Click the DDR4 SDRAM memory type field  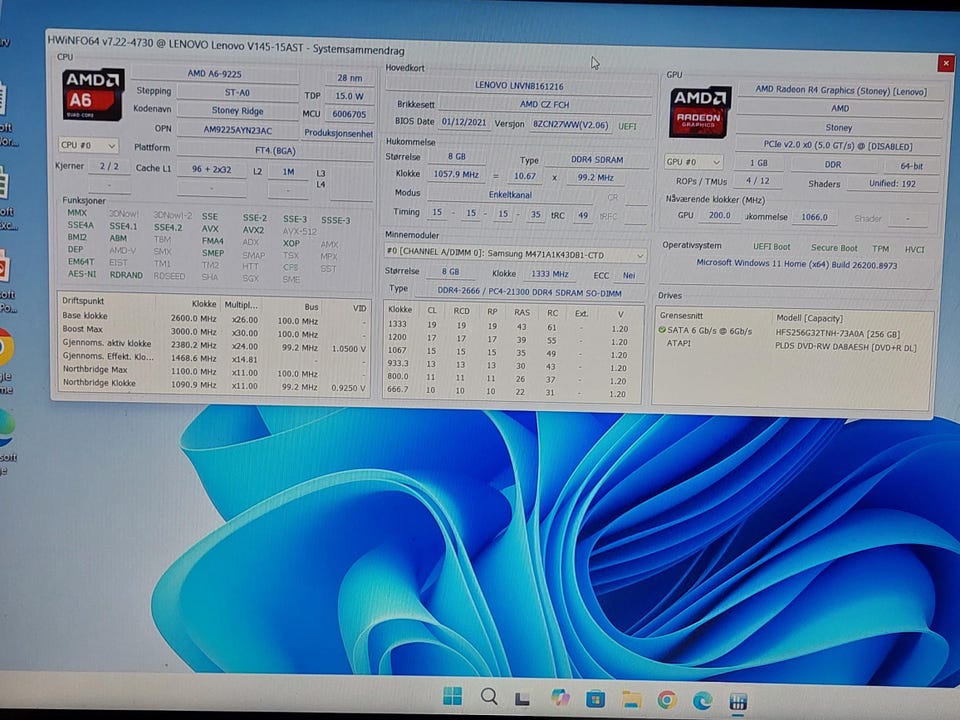pos(597,160)
